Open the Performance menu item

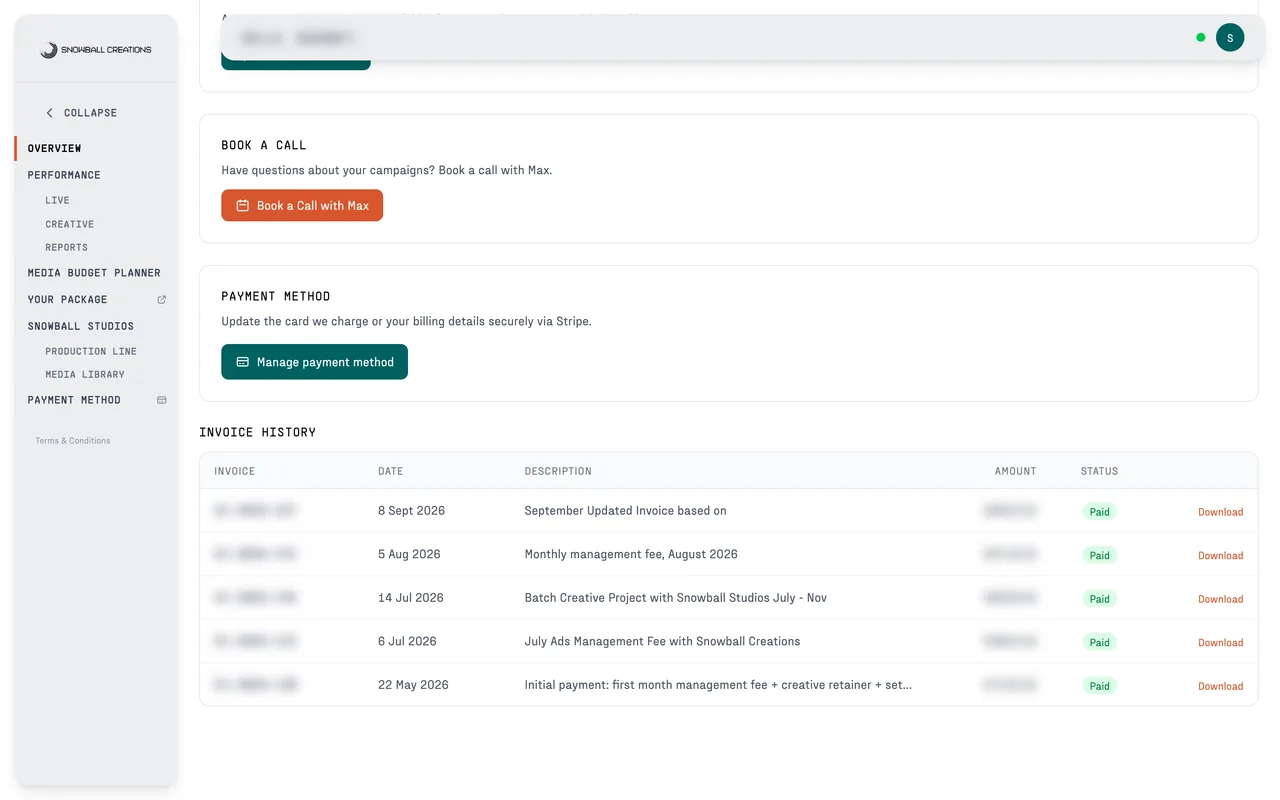tap(64, 175)
